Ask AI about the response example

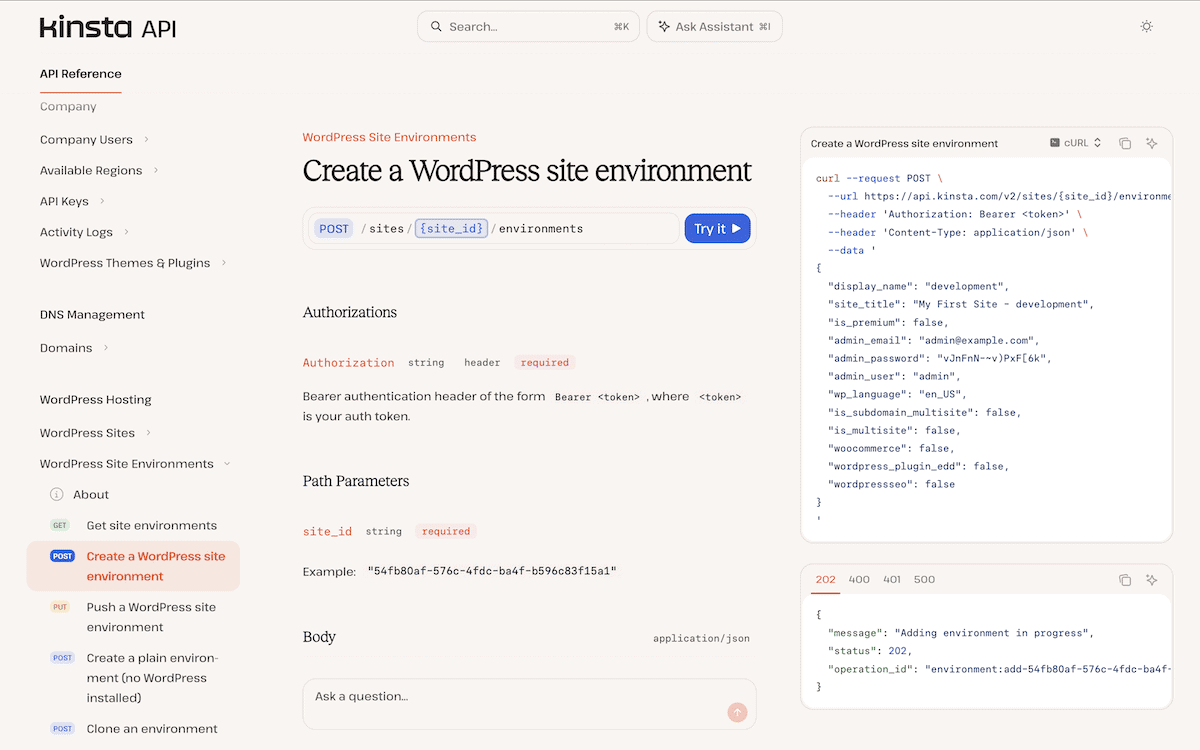[1152, 579]
